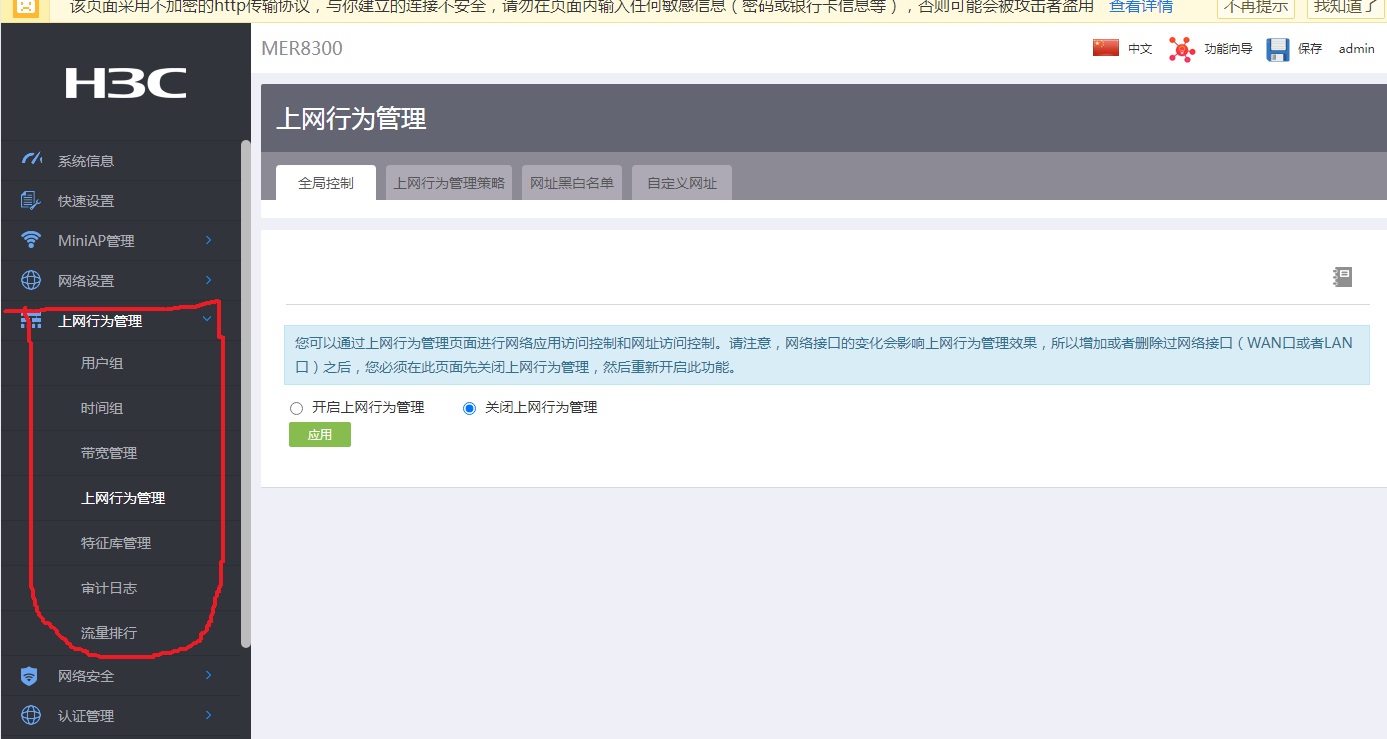Switch to the 网址黑白名单 tab
Image resolution: width=1387 pixels, height=739 pixels.
pyautogui.click(x=571, y=182)
